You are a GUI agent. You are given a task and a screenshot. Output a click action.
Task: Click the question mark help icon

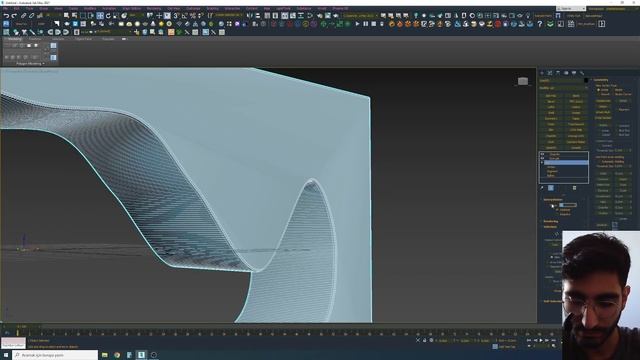pyautogui.click(x=539, y=24)
